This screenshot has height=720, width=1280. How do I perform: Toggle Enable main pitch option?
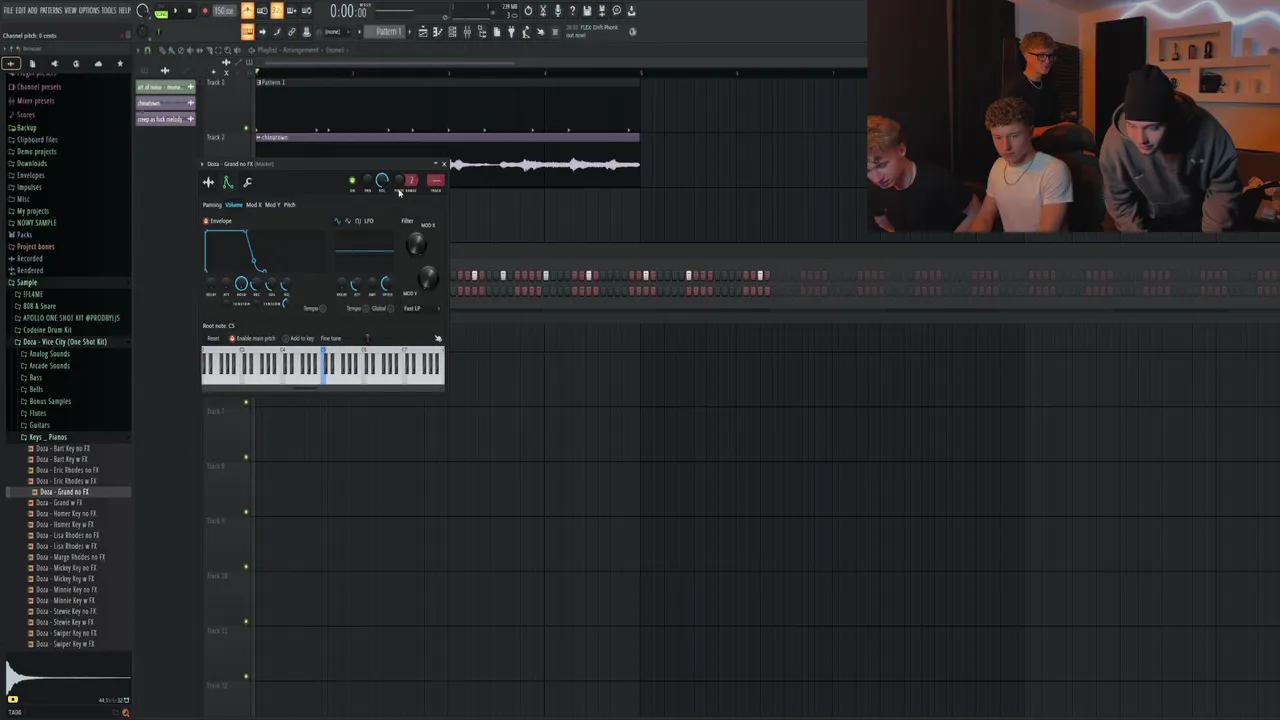tap(252, 338)
